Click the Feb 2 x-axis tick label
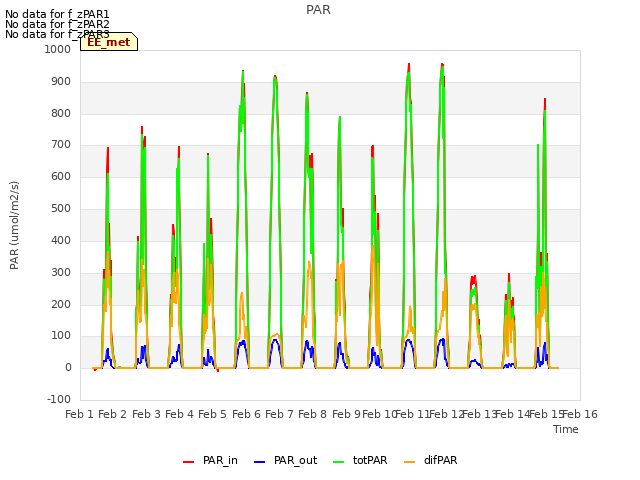The width and height of the screenshot is (640, 480). [113, 414]
